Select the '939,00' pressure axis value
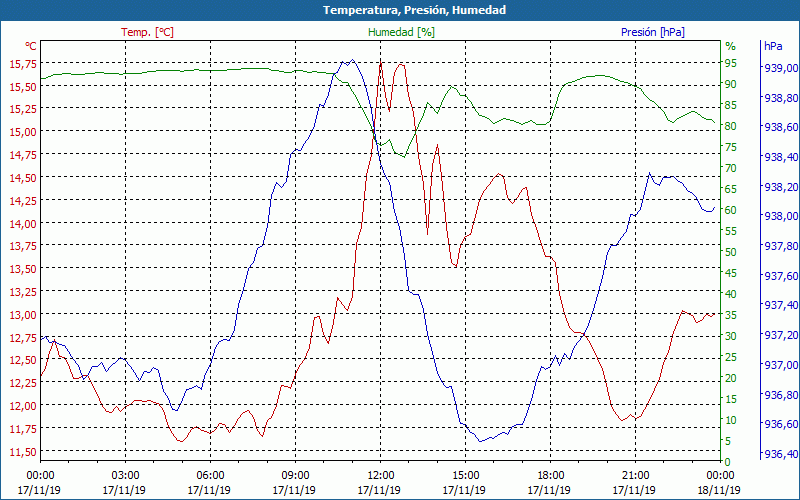The height and width of the screenshot is (500, 800). pyautogui.click(x=780, y=68)
